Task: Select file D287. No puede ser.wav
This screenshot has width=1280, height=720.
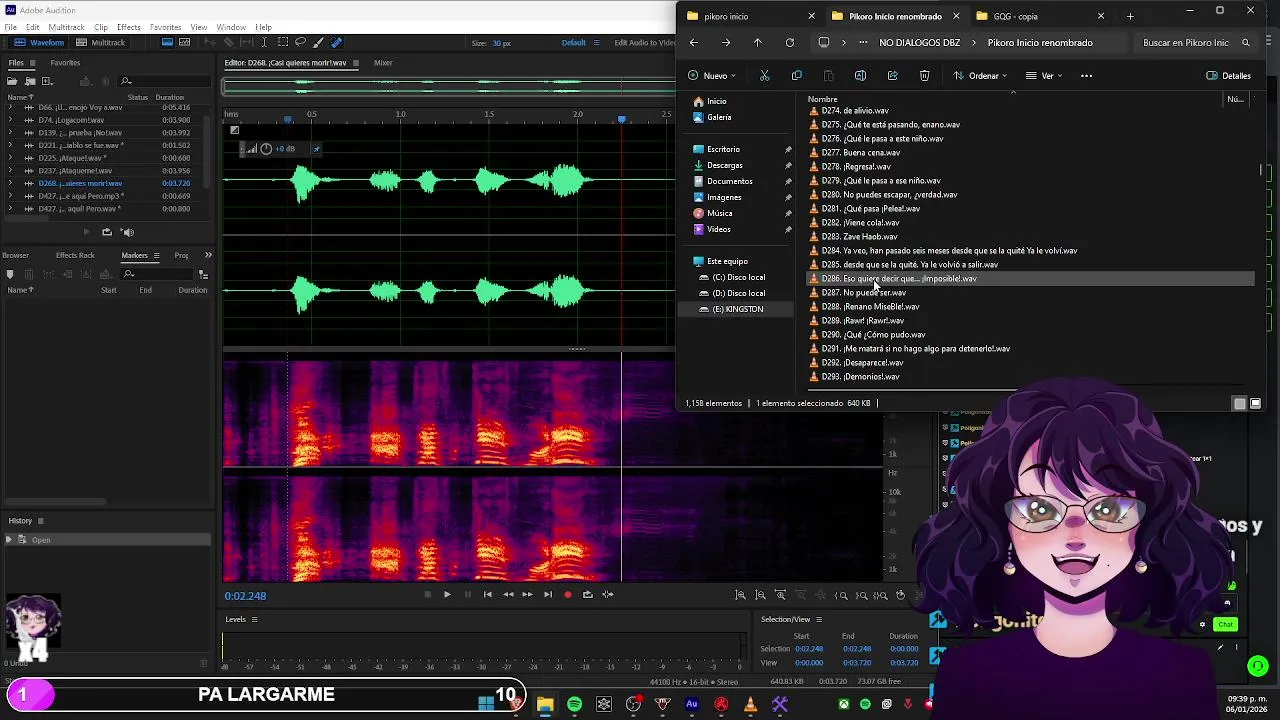Action: [863, 293]
